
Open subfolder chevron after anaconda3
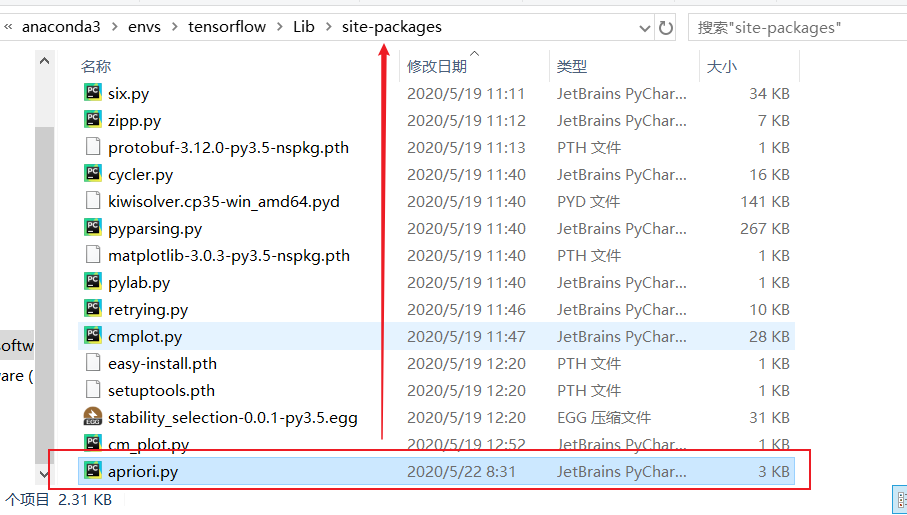tap(114, 27)
